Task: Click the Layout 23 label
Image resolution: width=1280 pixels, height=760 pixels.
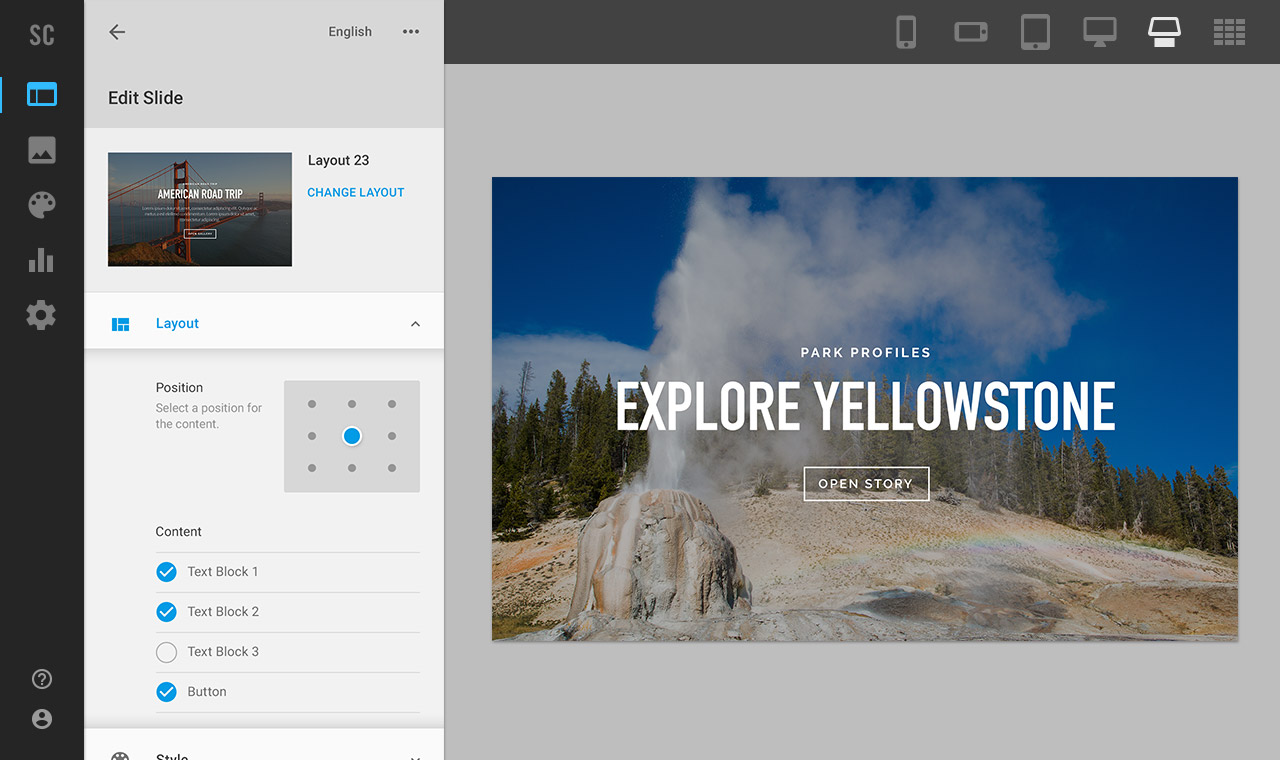Action: (338, 160)
